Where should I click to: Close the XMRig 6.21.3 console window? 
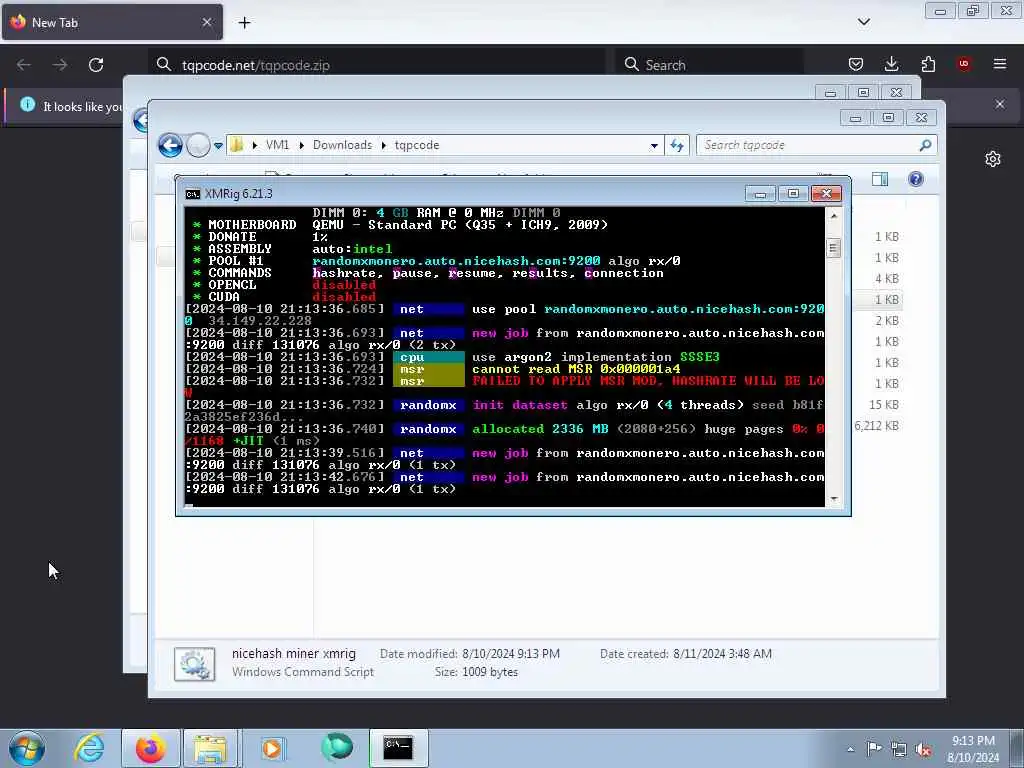(826, 194)
